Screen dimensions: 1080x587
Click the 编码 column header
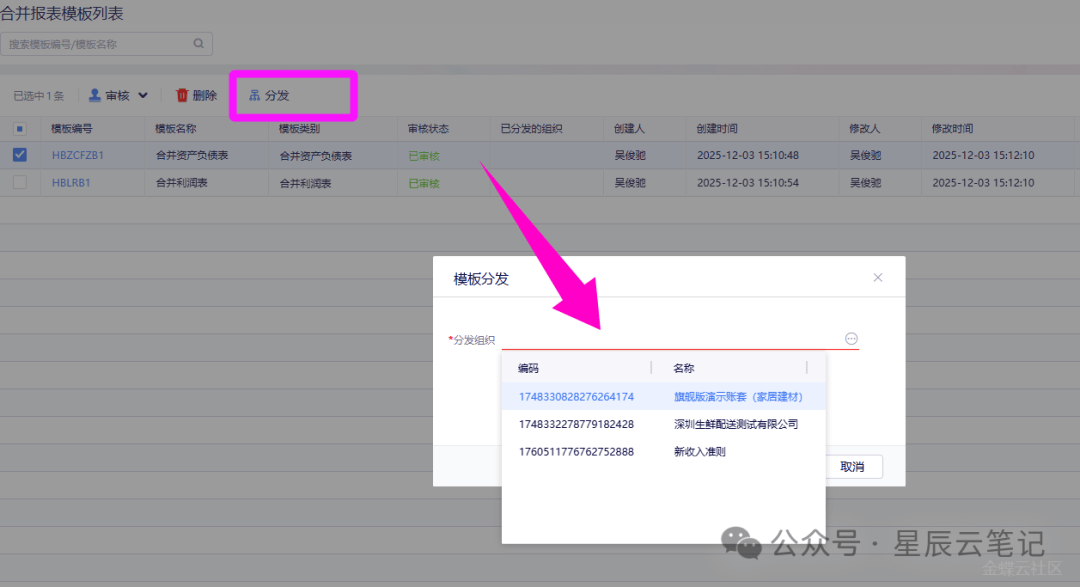click(x=528, y=368)
